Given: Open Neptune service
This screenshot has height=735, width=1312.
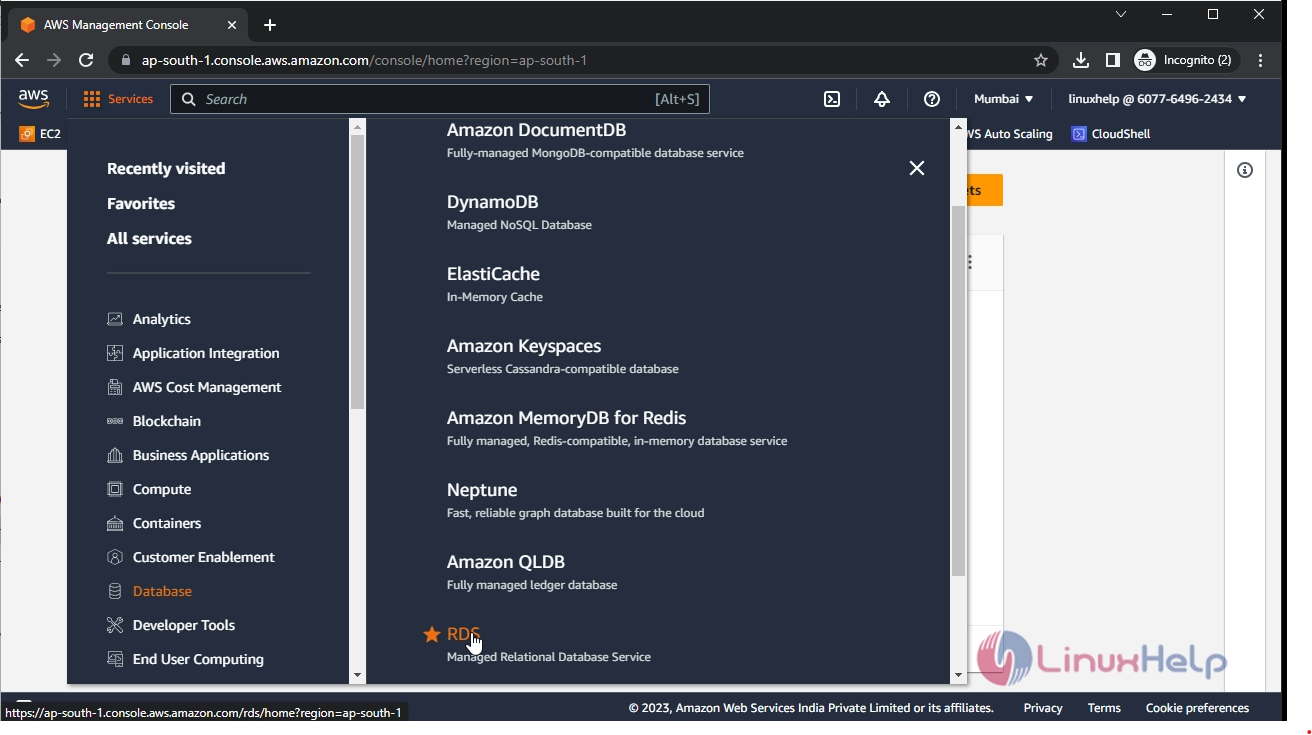Looking at the screenshot, I should point(482,490).
